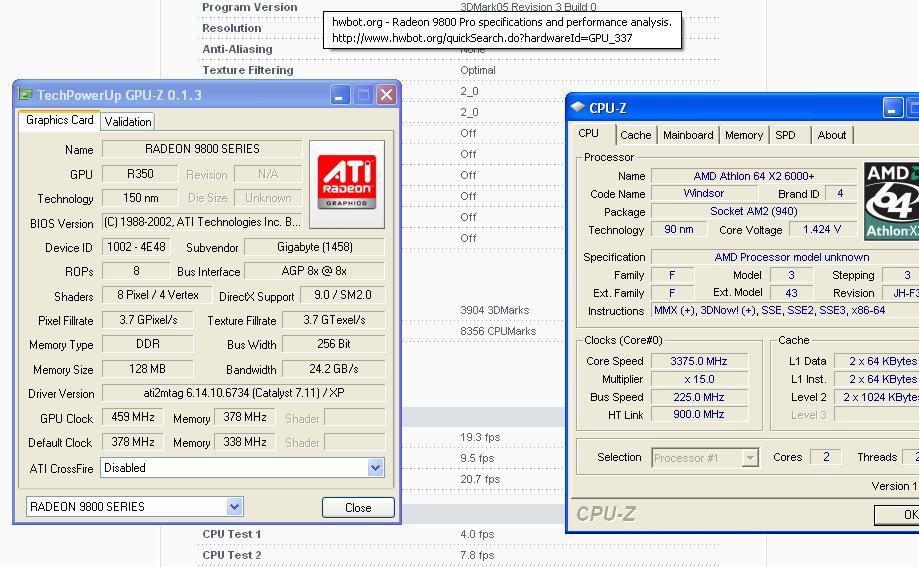Image resolution: width=919 pixels, height=567 pixels.
Task: Click the Code Name value Windsor
Action: tap(703, 193)
